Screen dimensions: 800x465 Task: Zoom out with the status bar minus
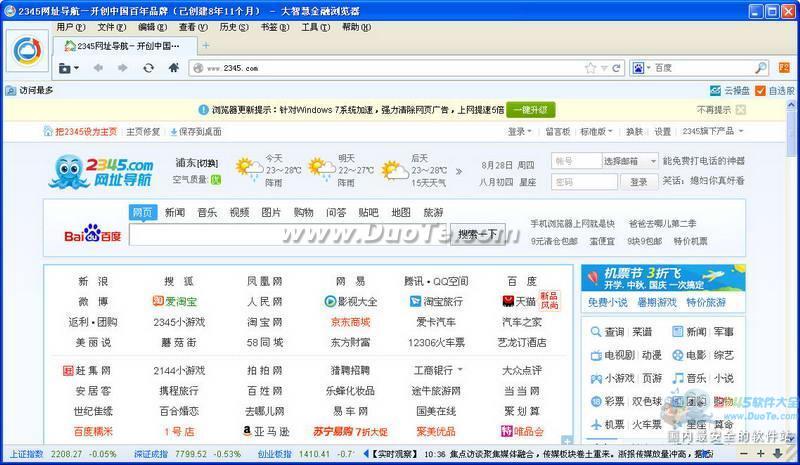click(744, 453)
